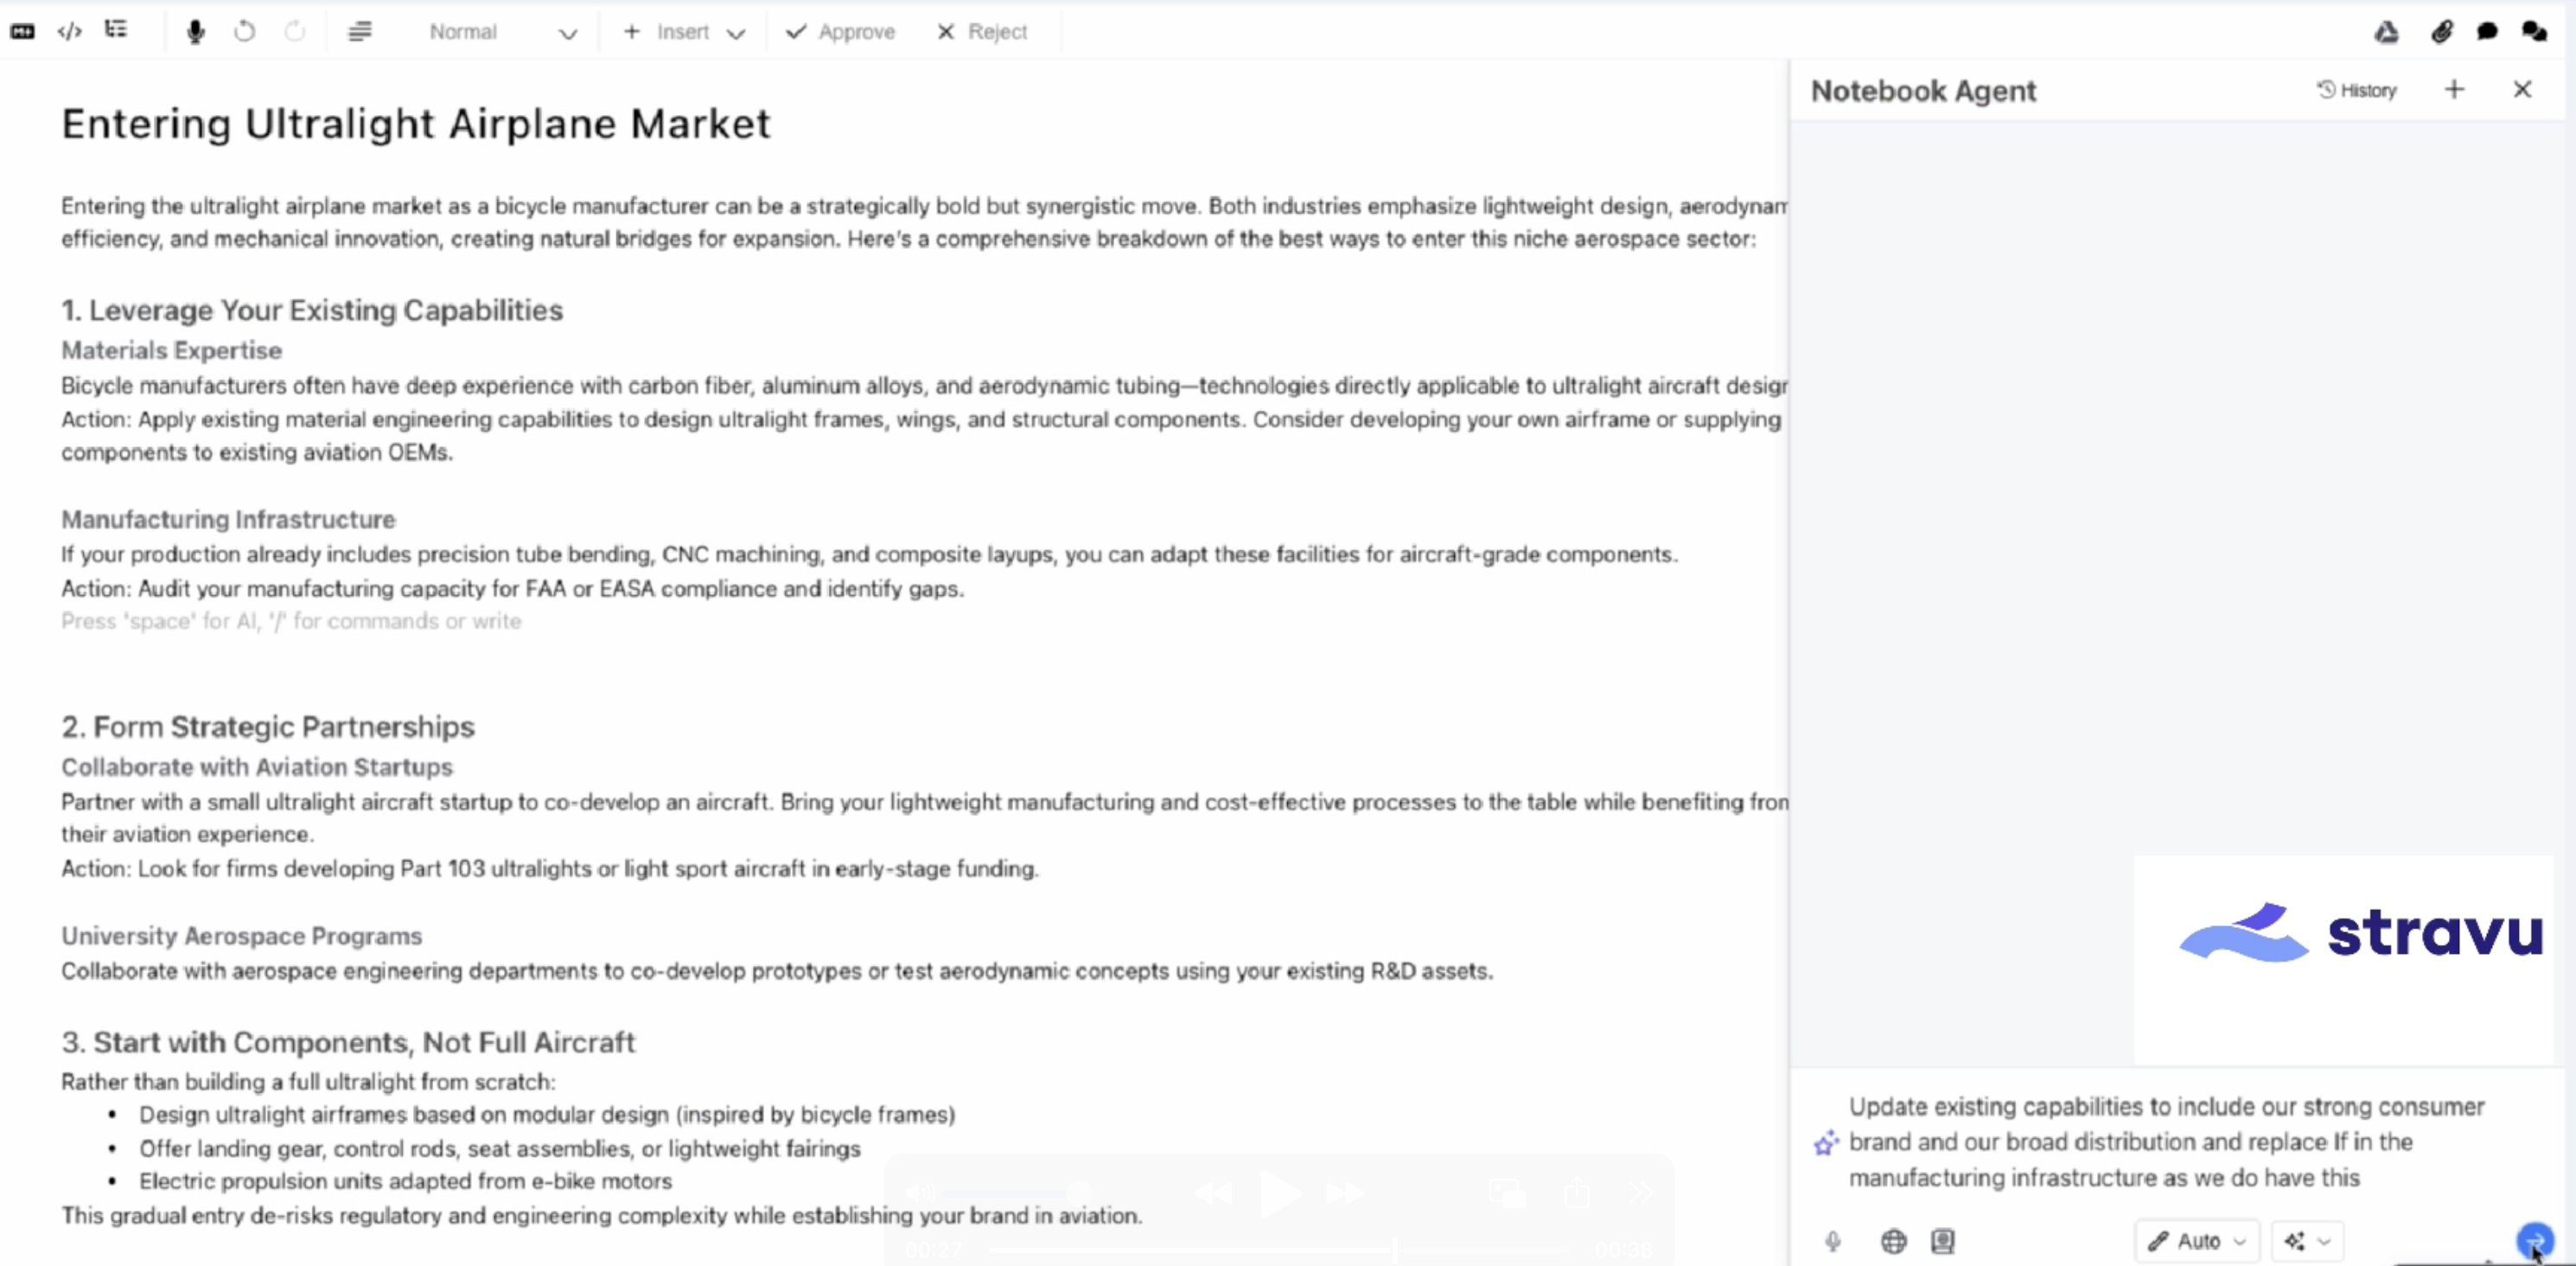Click the Markdown icon in the toolbar

pyautogui.click(x=22, y=32)
